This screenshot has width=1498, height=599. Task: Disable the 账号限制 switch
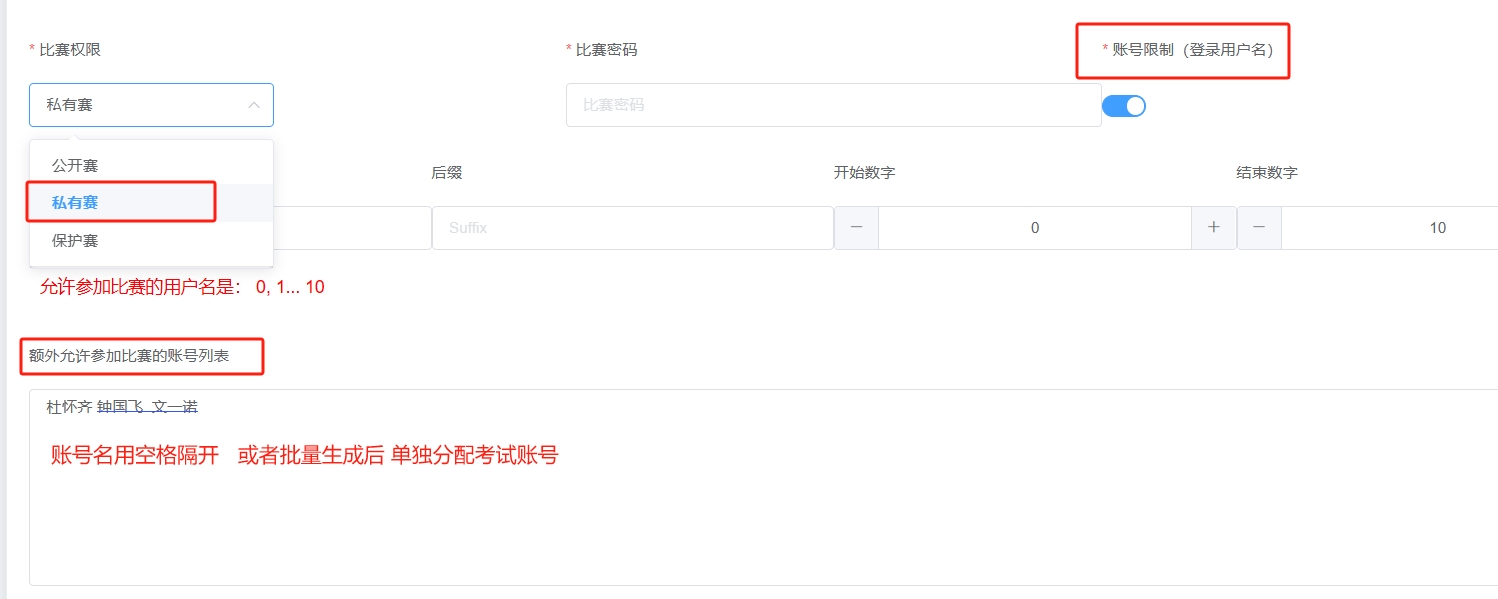point(1124,105)
